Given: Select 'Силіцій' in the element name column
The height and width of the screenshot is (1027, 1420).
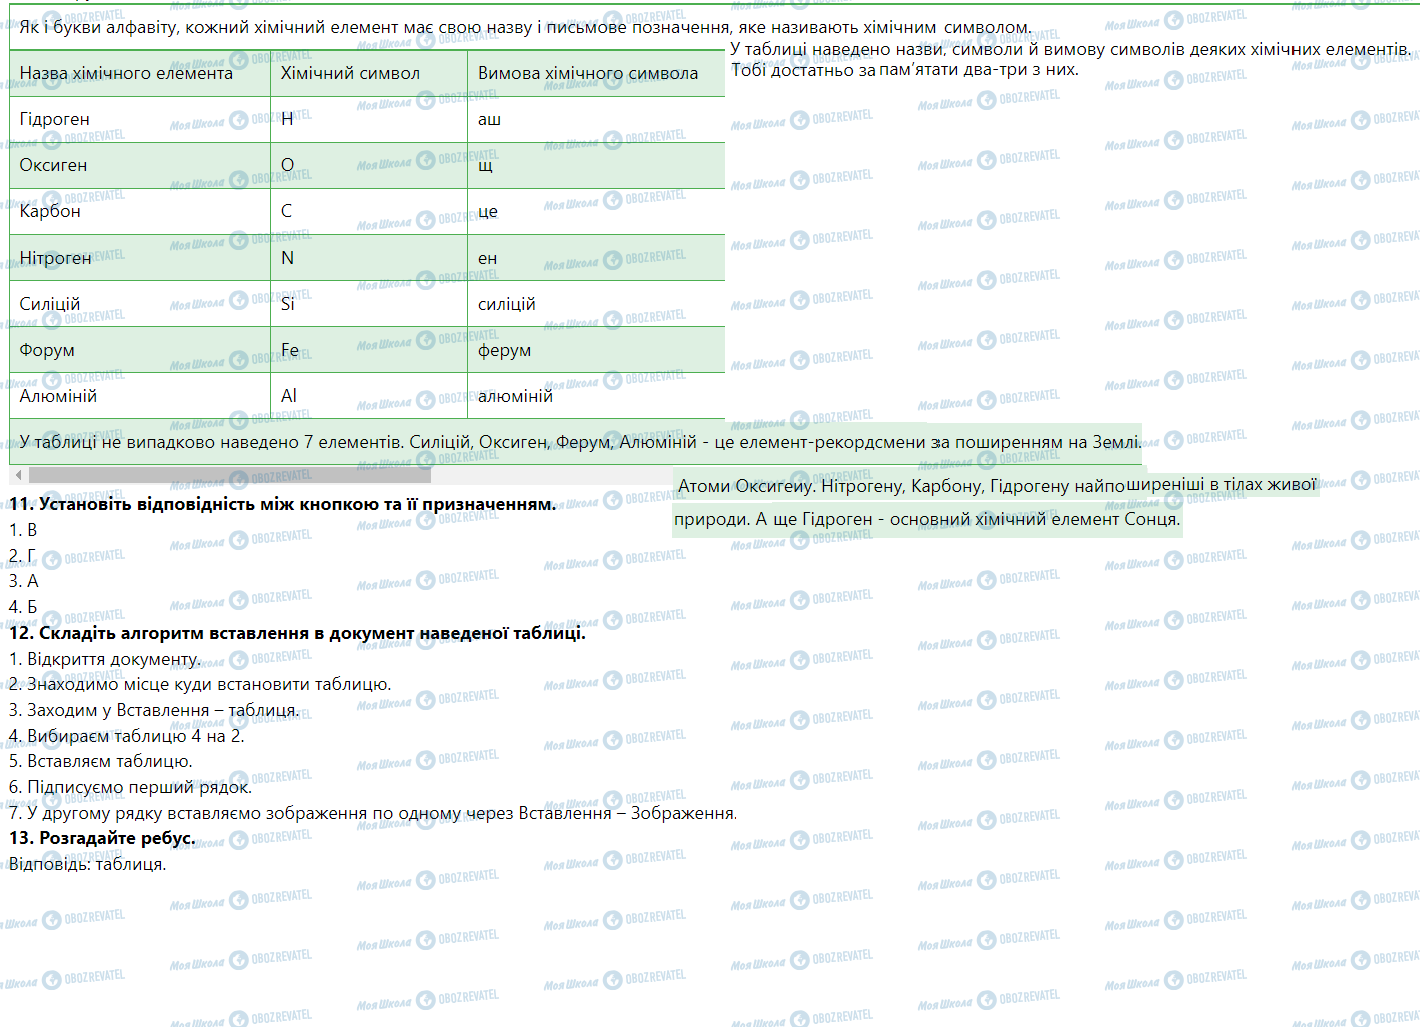Looking at the screenshot, I should coord(140,304).
